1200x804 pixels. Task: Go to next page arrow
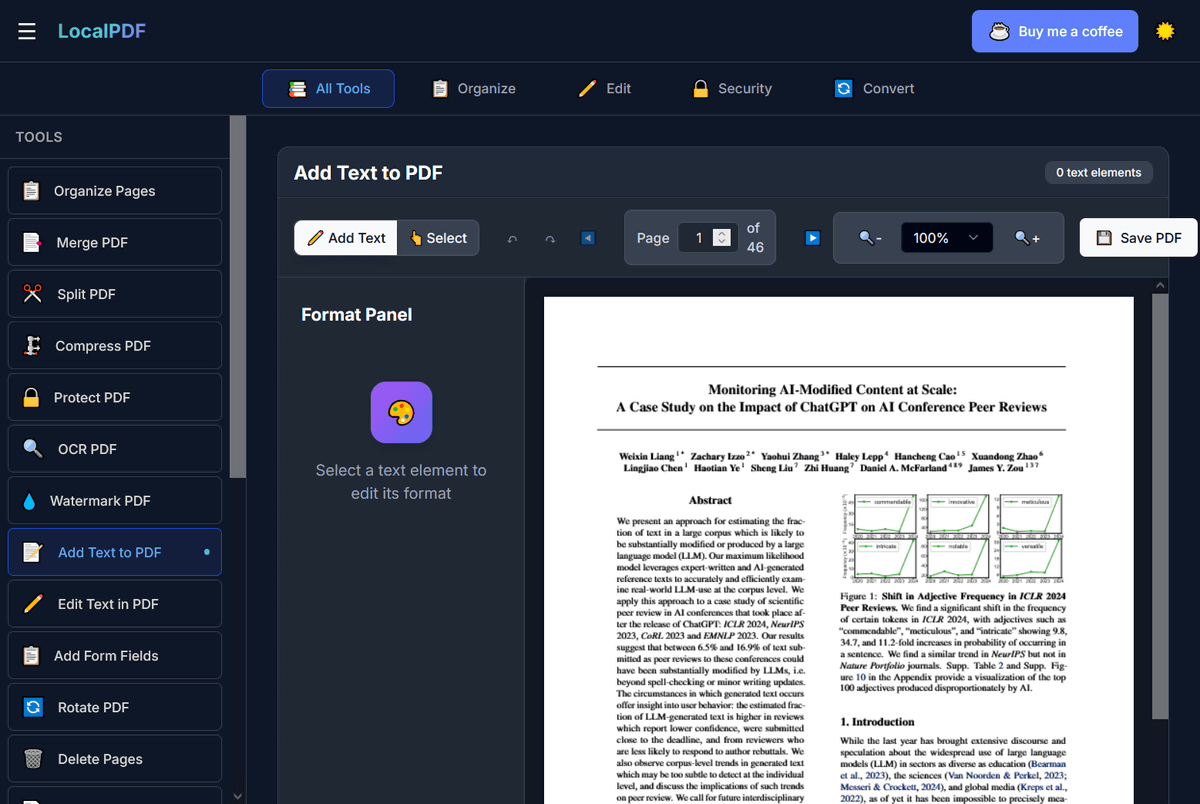[x=812, y=238]
